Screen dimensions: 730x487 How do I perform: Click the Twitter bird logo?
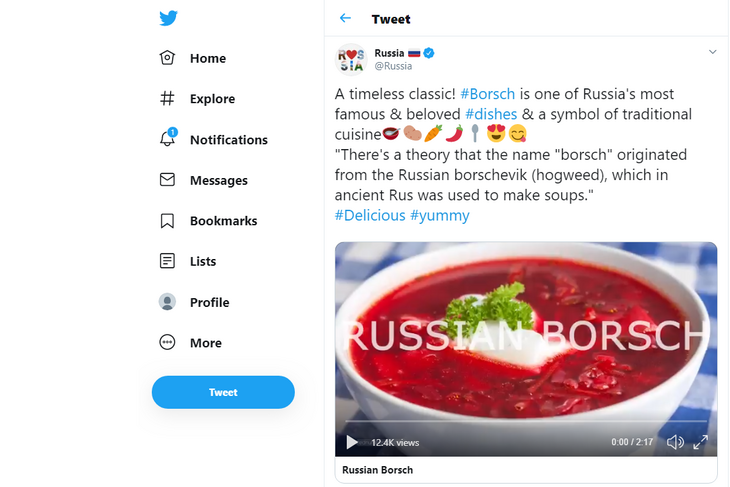coord(168,18)
